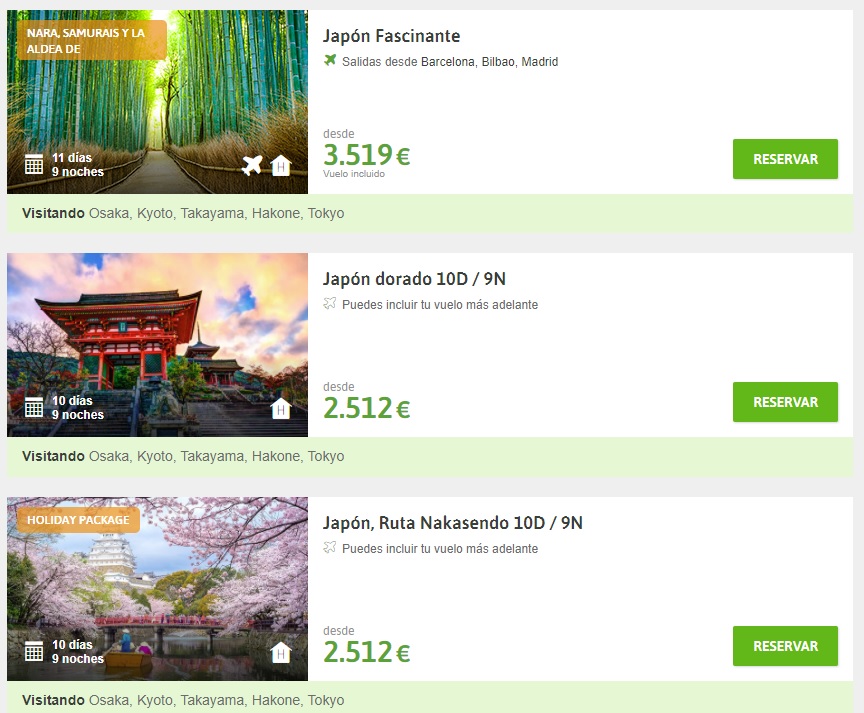Reserve the Japón Fascinante trip

tap(785, 159)
